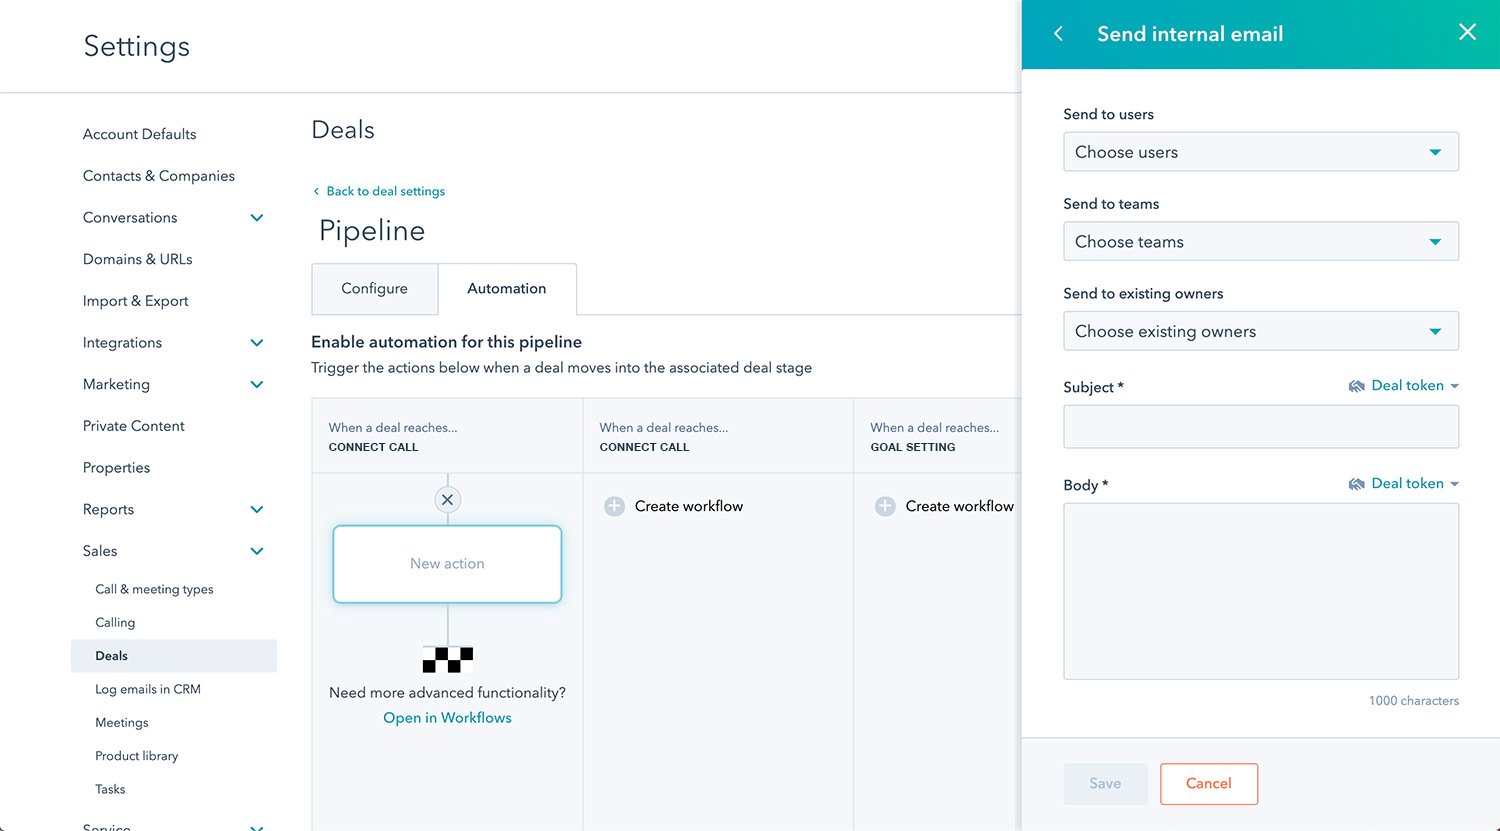Select the Automation tab

[507, 289]
